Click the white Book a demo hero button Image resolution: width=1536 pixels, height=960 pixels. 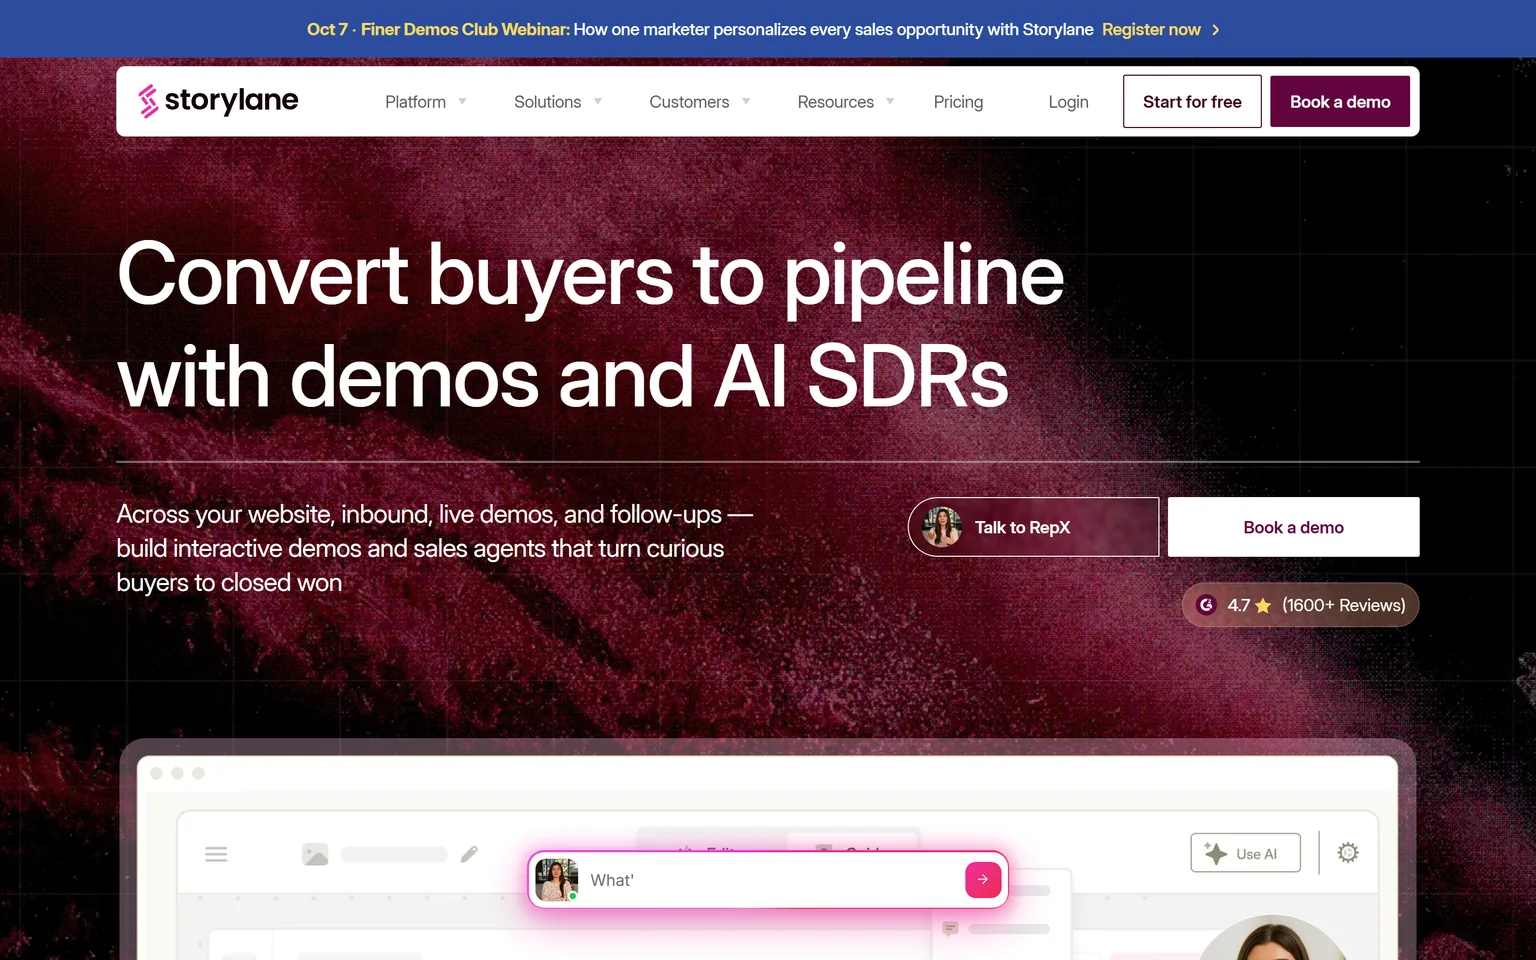[x=1293, y=527]
